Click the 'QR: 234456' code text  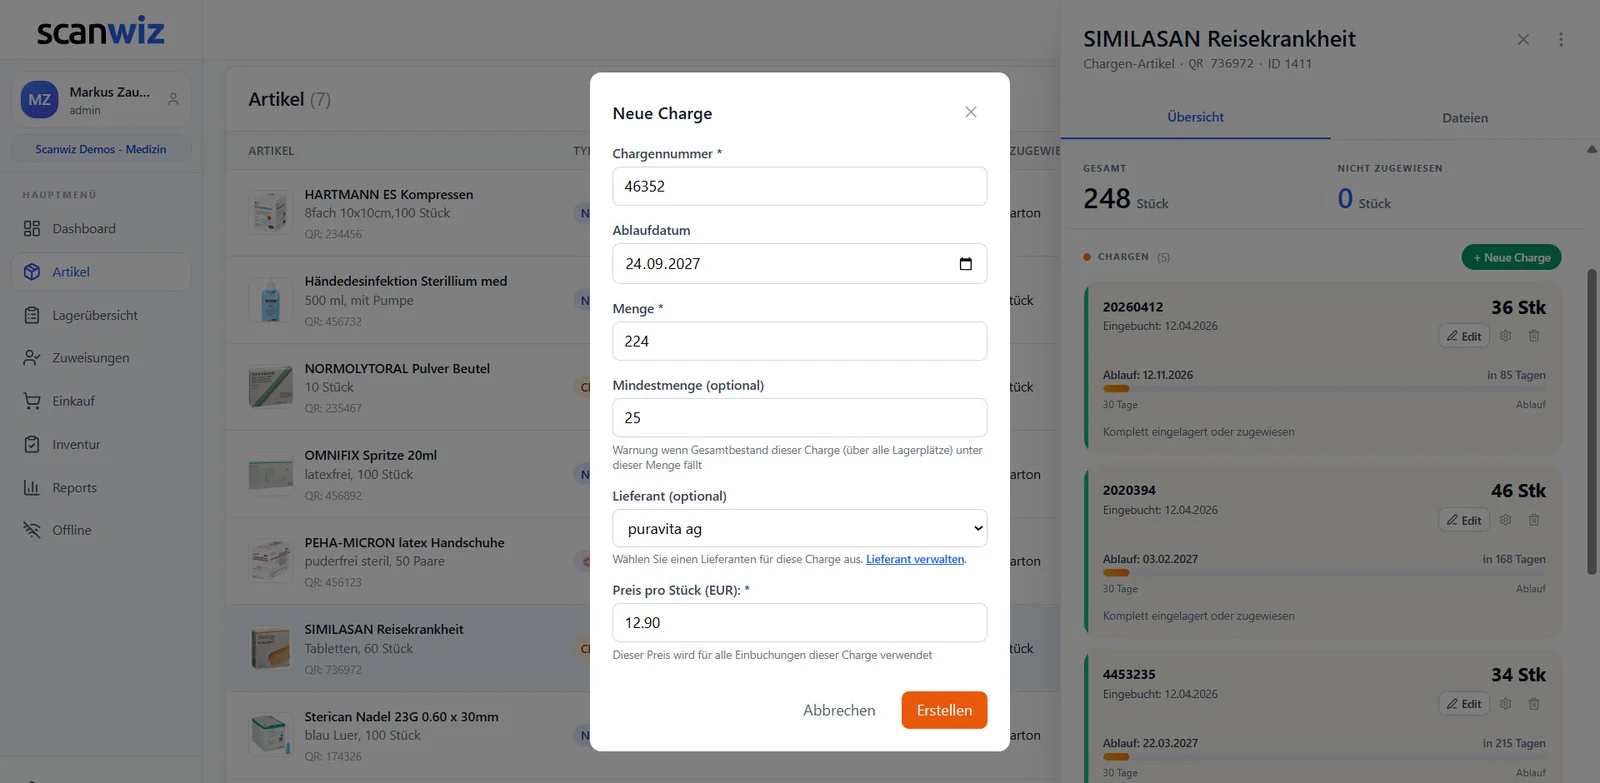tap(334, 235)
